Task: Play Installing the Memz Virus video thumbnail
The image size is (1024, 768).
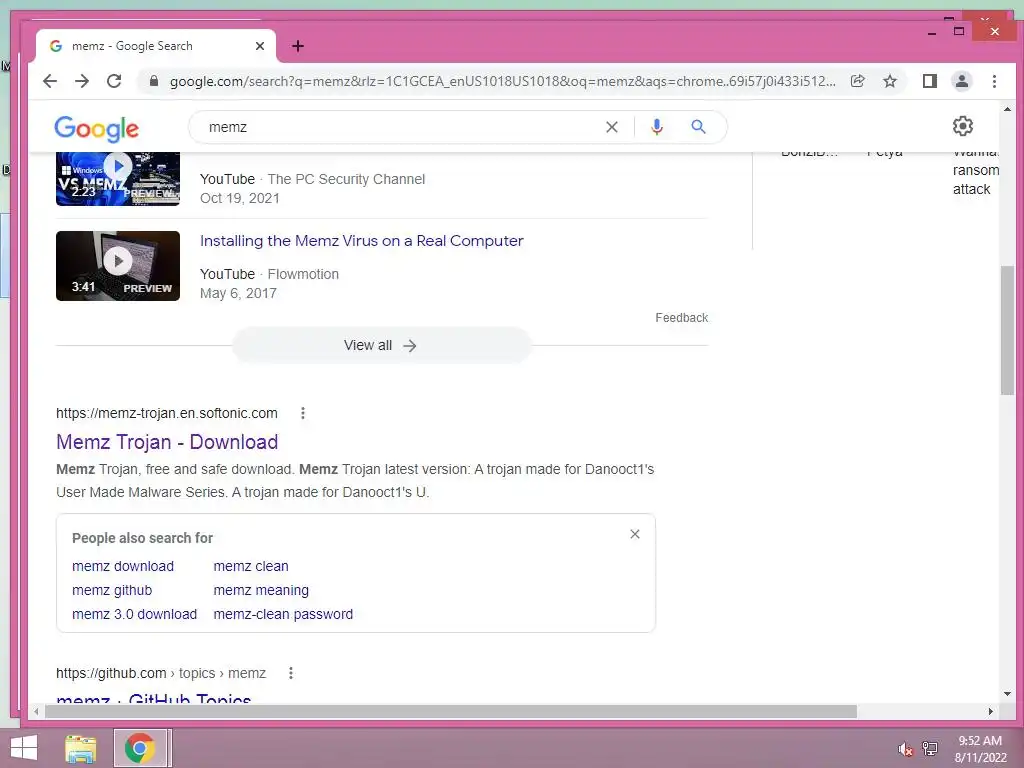Action: 118,266
